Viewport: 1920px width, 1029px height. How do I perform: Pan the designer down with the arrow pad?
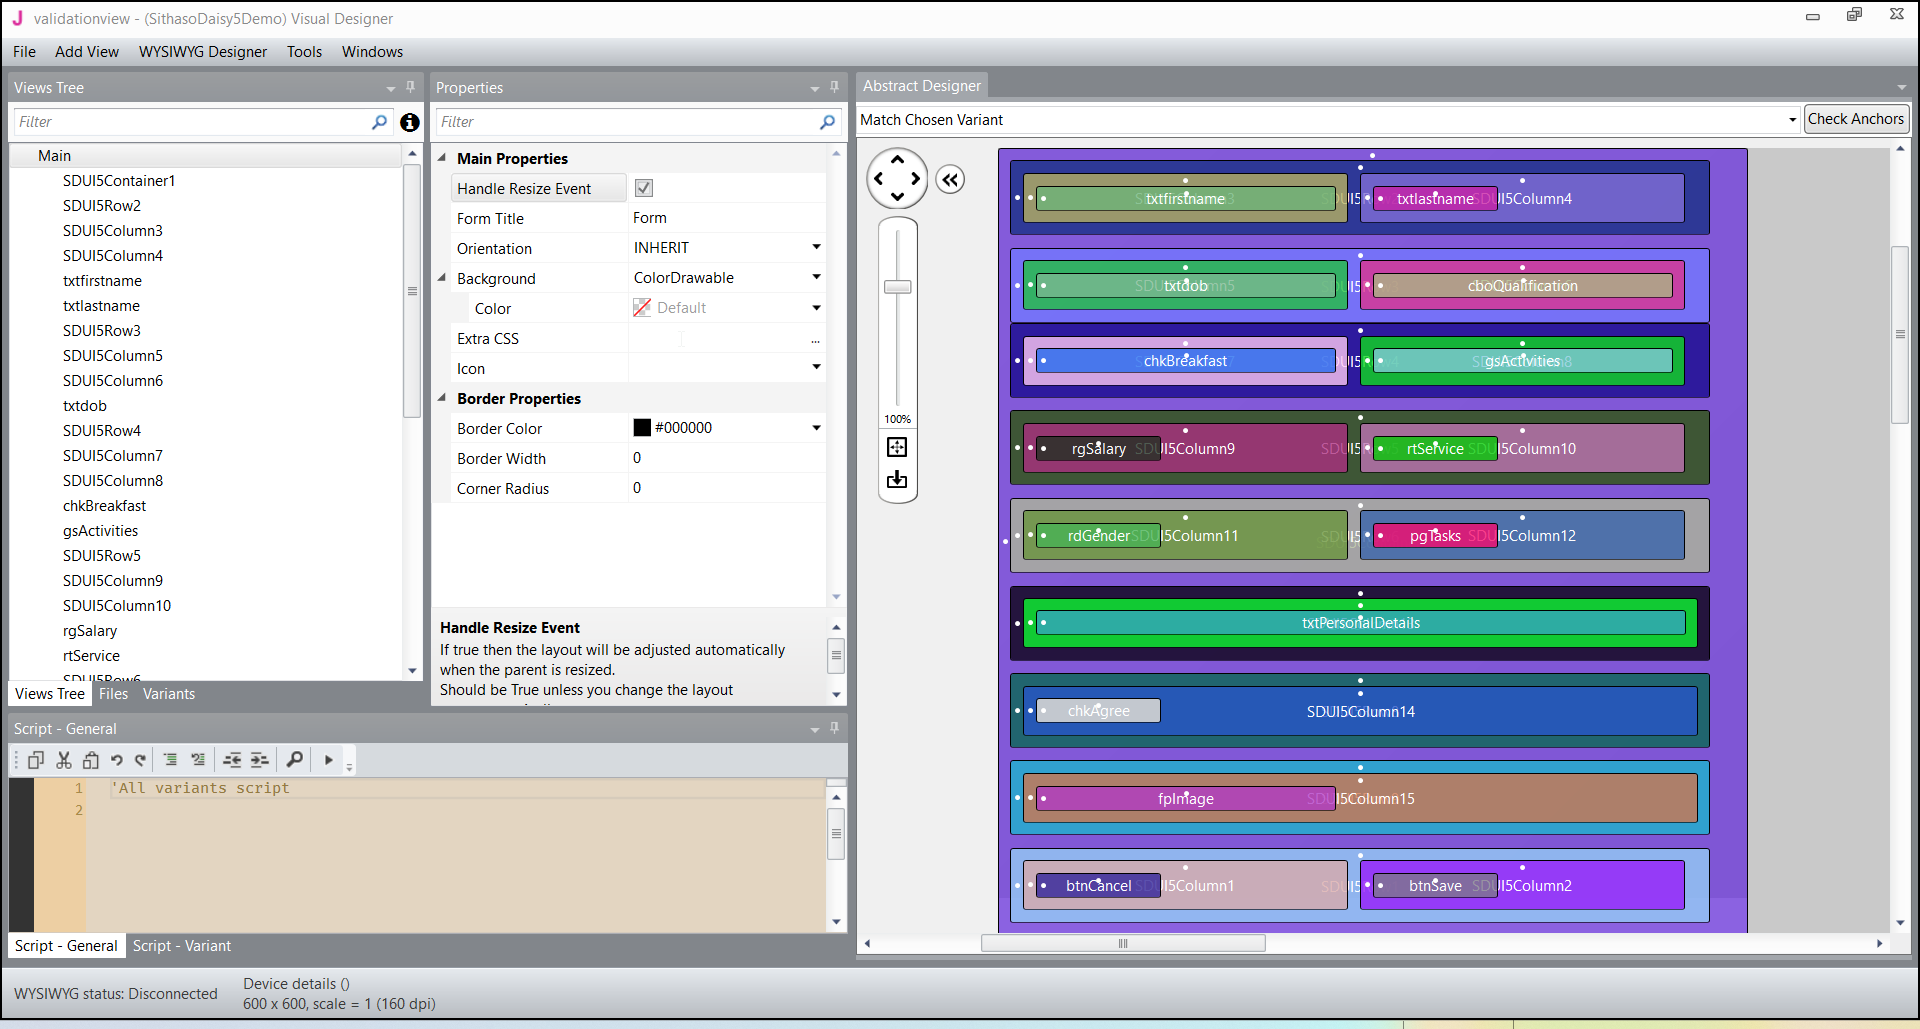(897, 197)
